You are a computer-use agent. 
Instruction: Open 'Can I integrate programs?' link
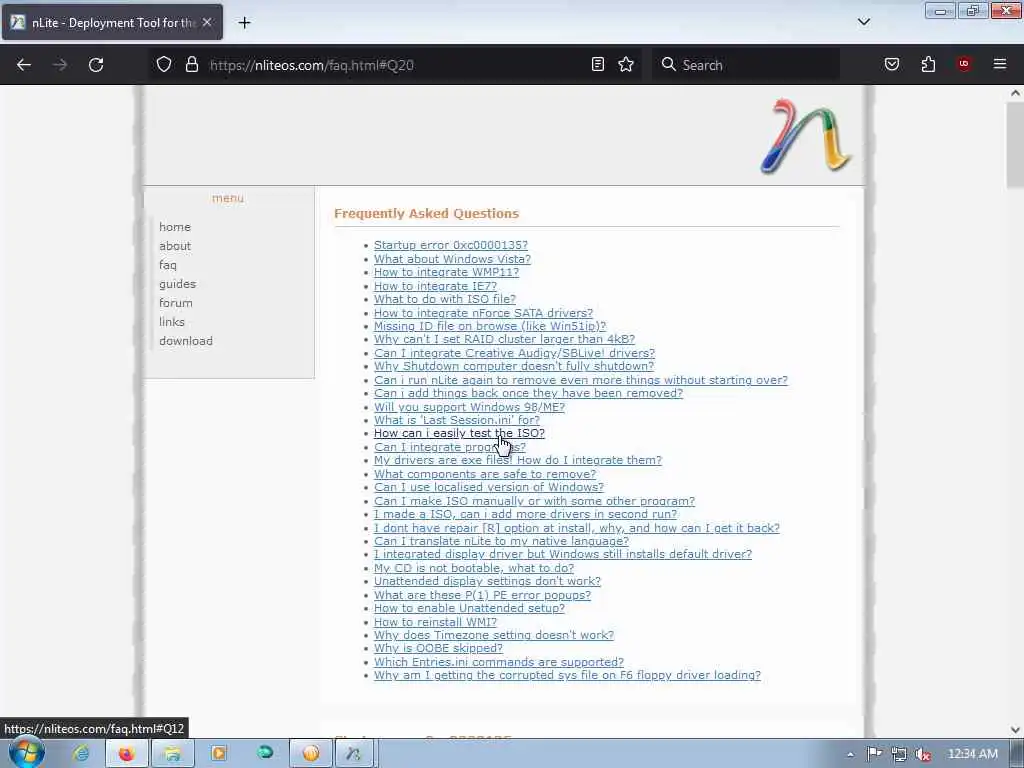click(449, 447)
